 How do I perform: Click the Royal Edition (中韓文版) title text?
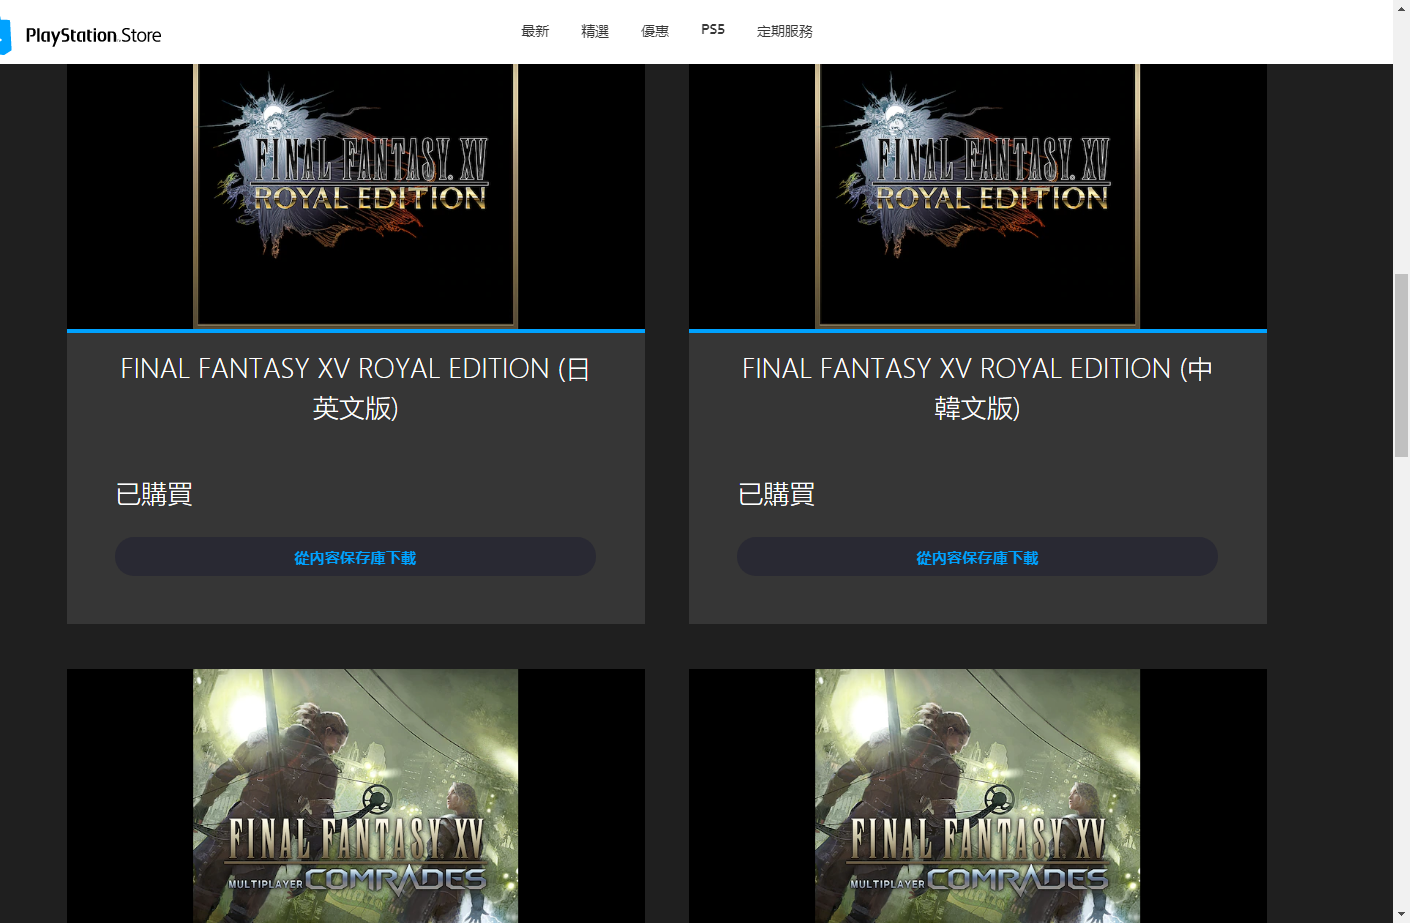[978, 388]
